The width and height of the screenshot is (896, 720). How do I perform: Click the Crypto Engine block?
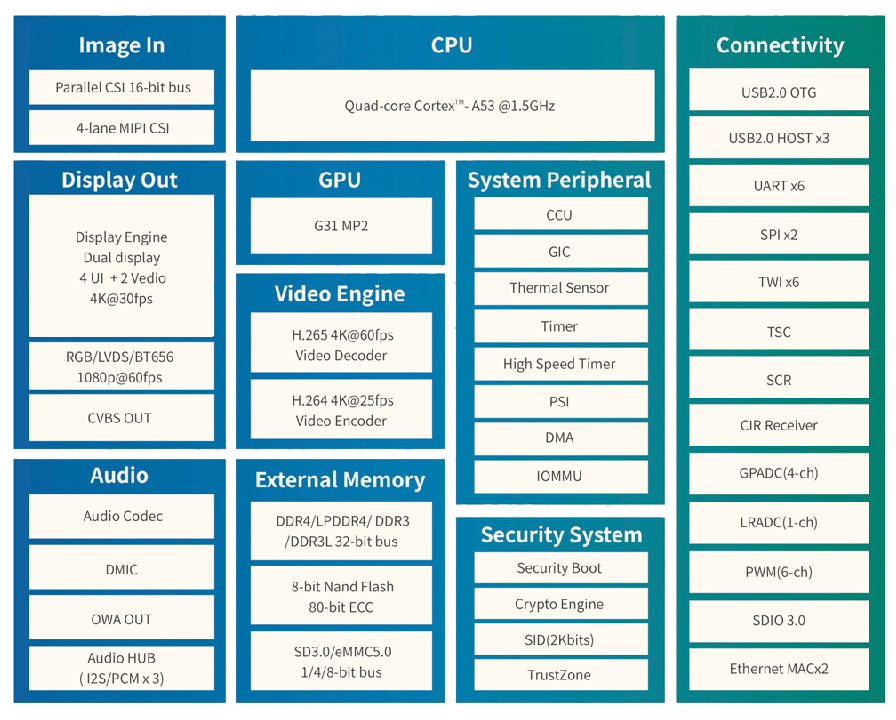tap(560, 604)
